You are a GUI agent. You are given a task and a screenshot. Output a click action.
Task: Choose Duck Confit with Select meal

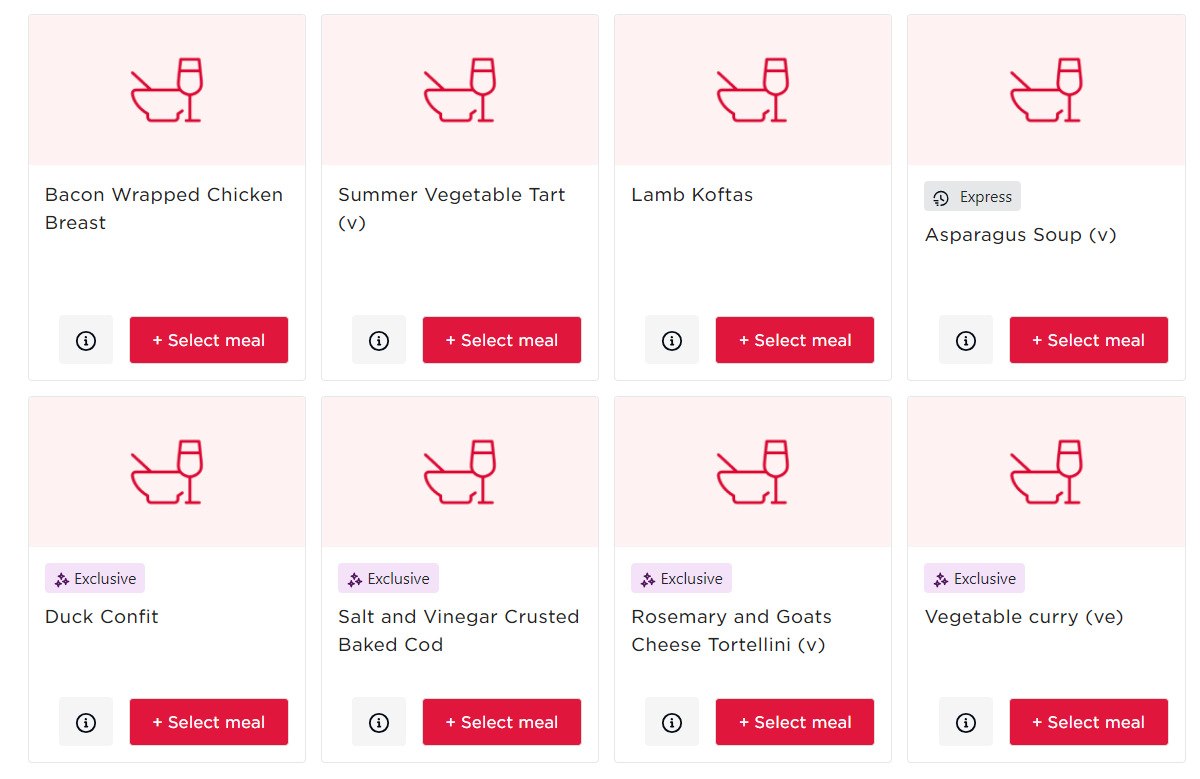coord(209,722)
